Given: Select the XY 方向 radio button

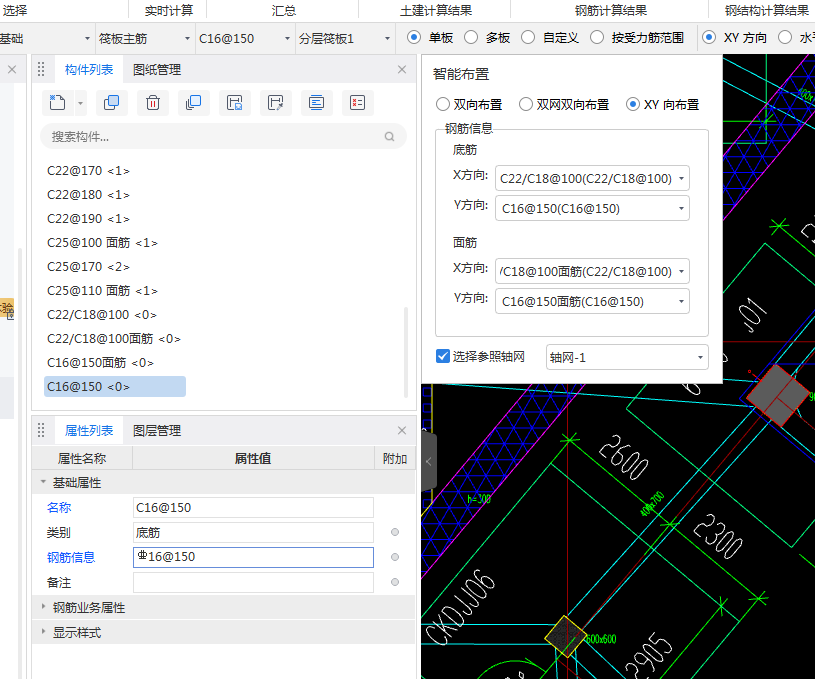Looking at the screenshot, I should [709, 37].
